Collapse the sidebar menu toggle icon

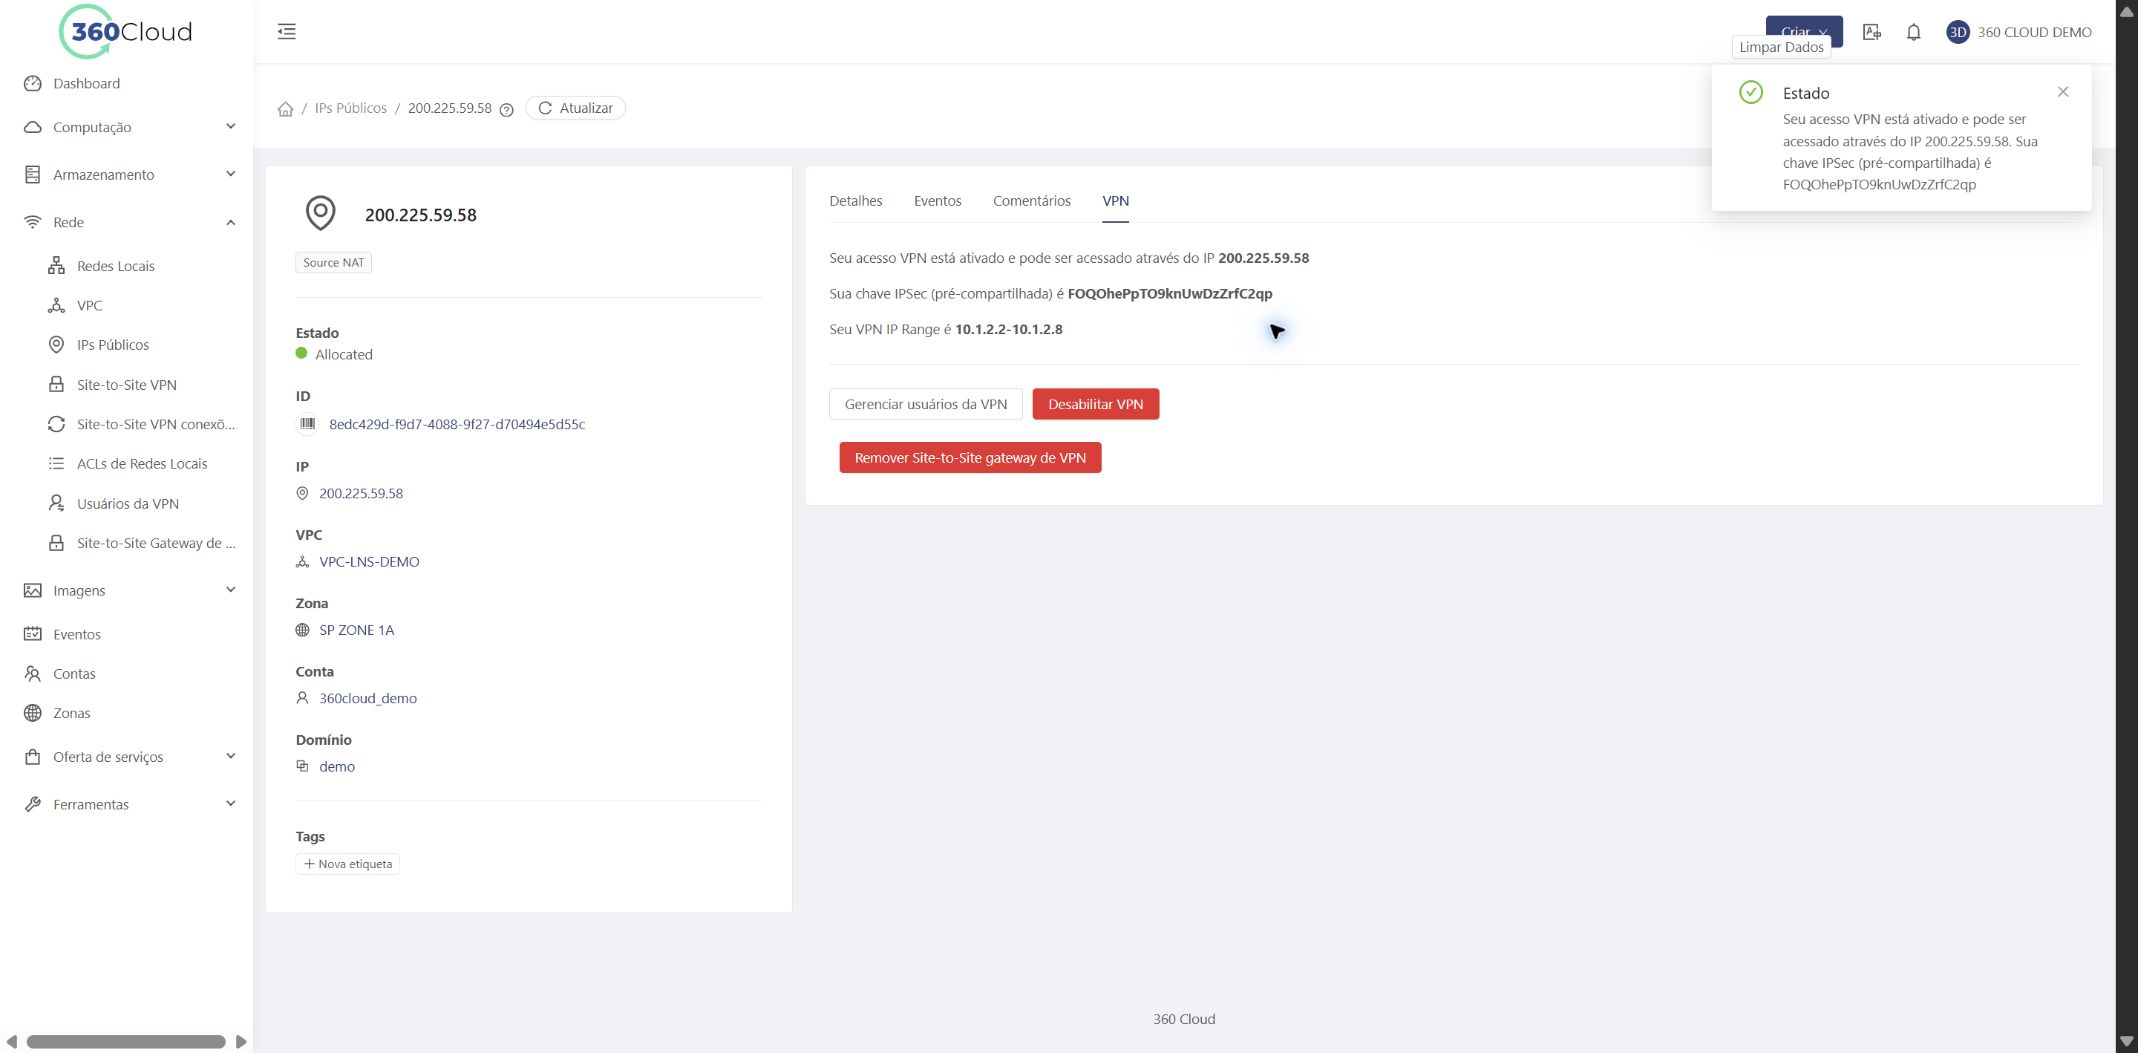click(x=287, y=32)
